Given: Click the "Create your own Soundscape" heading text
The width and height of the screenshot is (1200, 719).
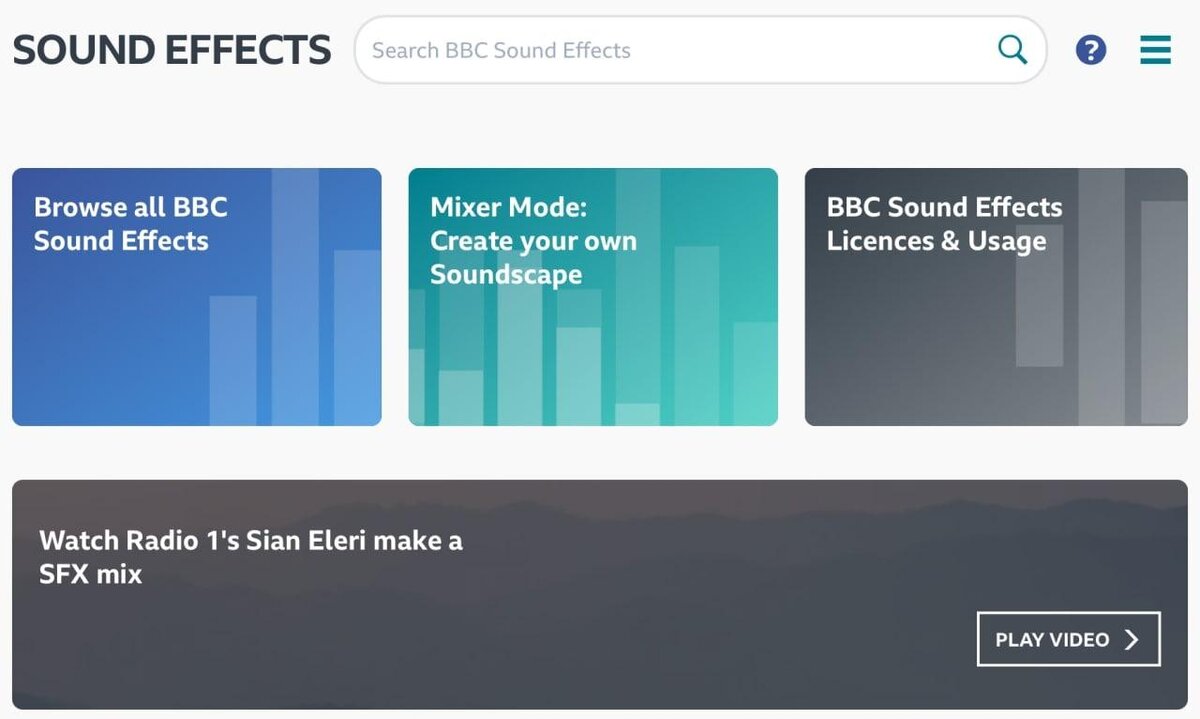Looking at the screenshot, I should tap(533, 257).
